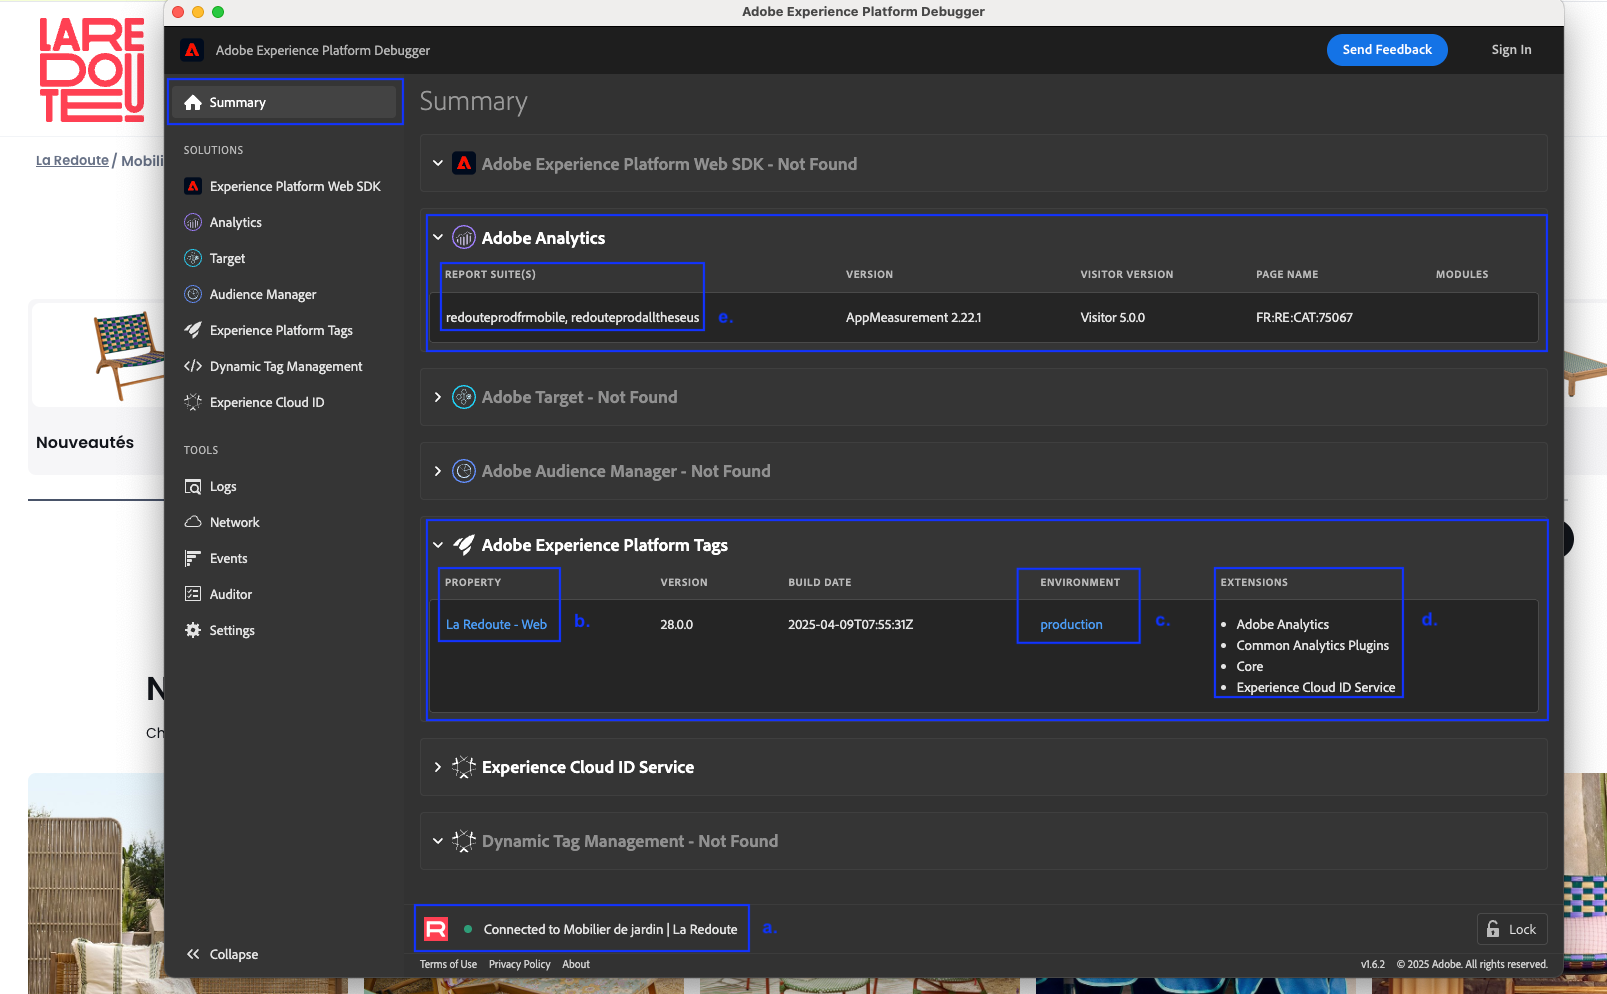This screenshot has height=994, width=1607.
Task: Open Settings with the gear icon
Action: coord(193,630)
